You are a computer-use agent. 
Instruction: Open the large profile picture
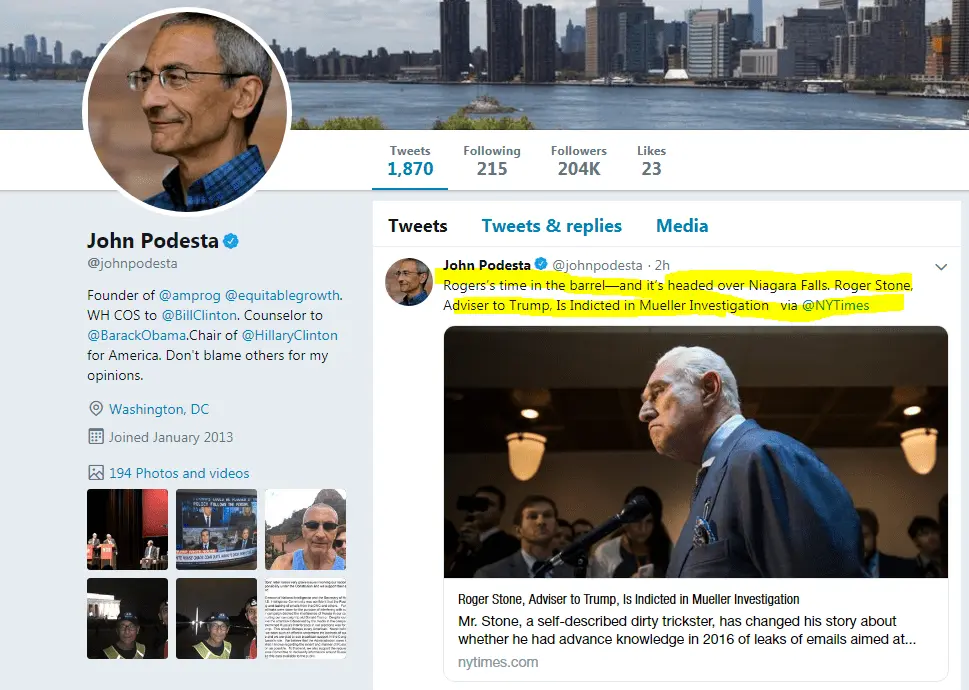point(187,113)
